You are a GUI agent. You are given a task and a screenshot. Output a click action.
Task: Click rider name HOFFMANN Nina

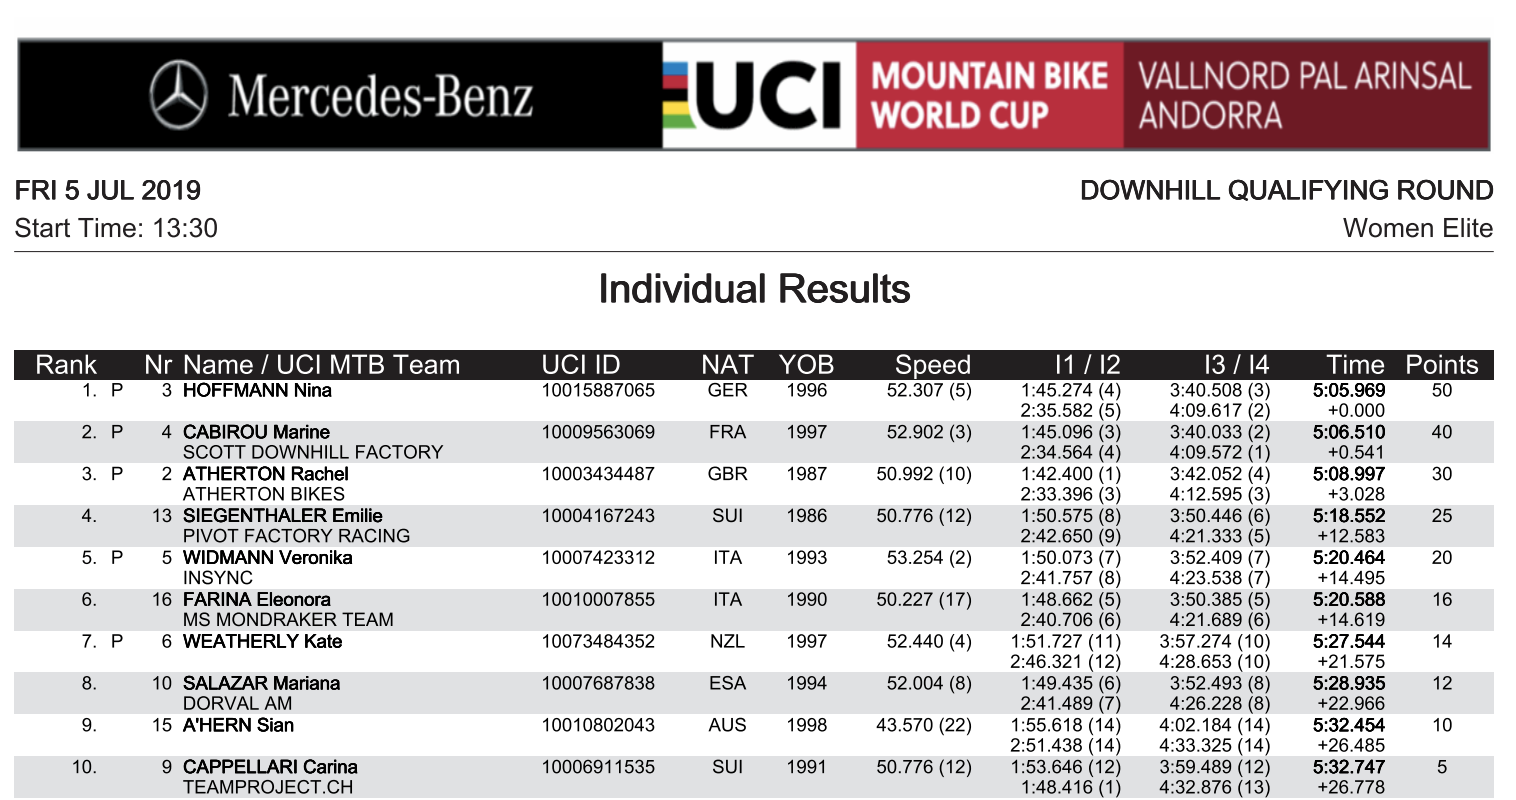point(257,391)
